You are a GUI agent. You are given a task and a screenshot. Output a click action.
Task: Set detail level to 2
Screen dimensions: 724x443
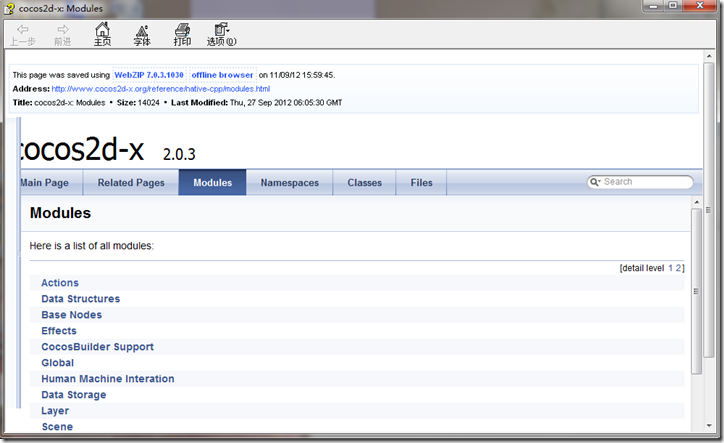coord(680,268)
